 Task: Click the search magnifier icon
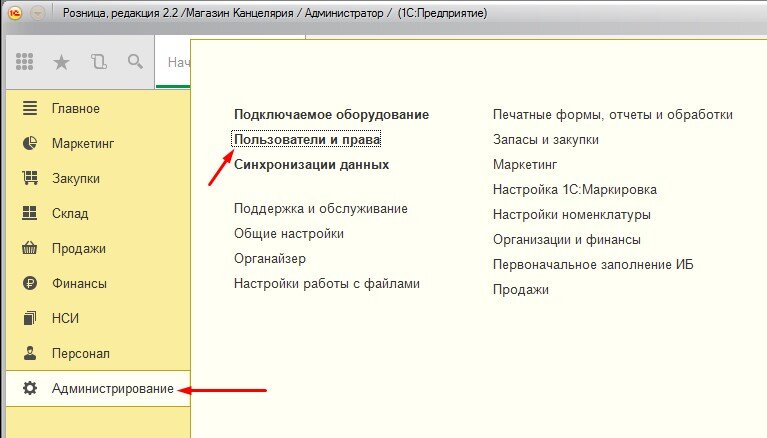point(135,62)
